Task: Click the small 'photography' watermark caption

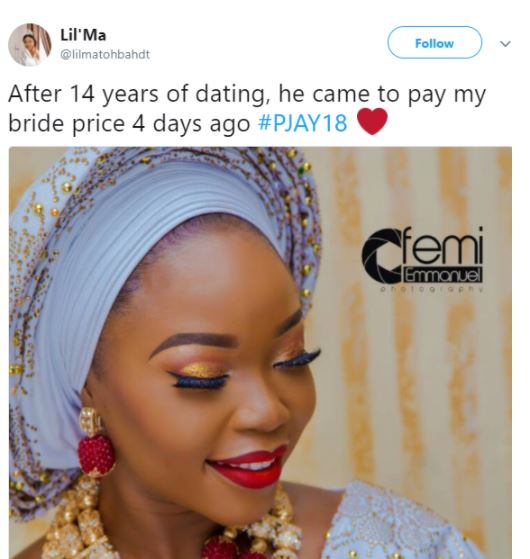Action: click(432, 289)
